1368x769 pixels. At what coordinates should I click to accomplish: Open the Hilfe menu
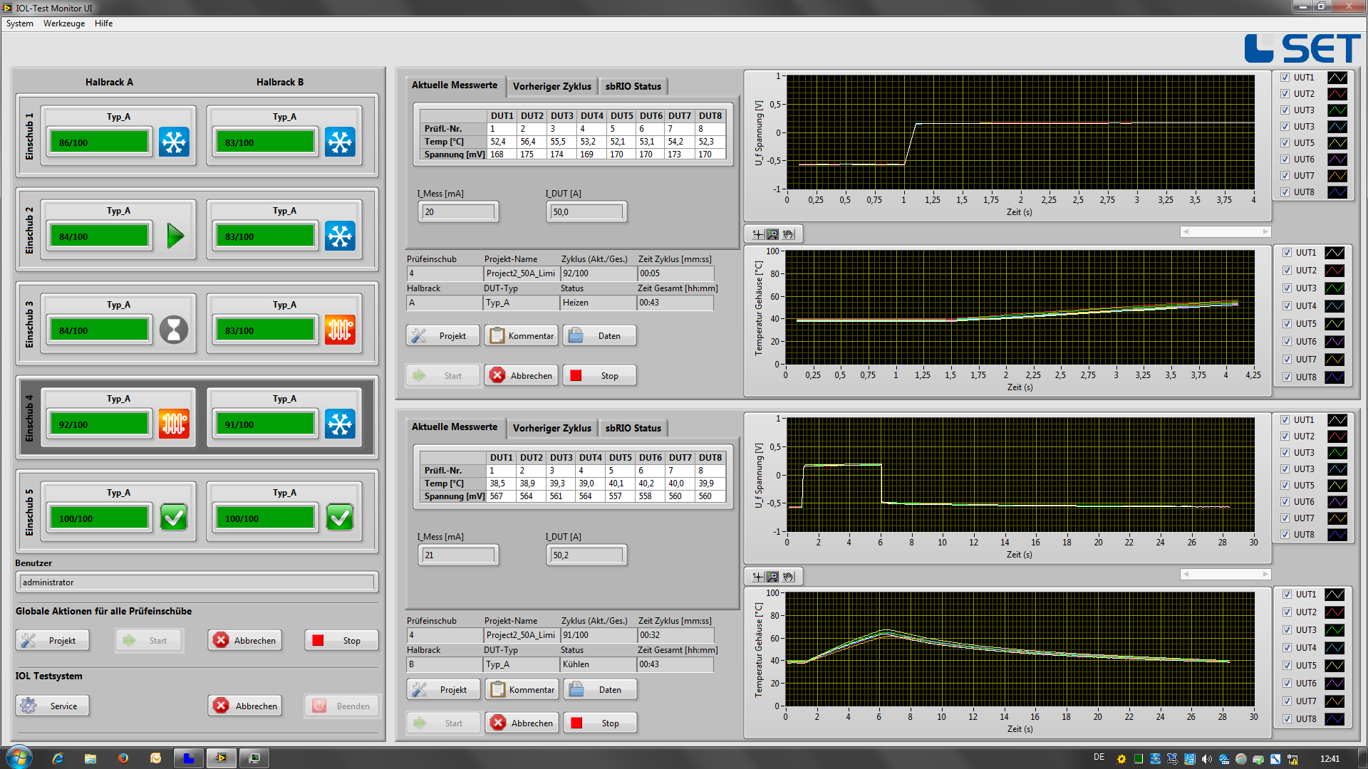(103, 23)
